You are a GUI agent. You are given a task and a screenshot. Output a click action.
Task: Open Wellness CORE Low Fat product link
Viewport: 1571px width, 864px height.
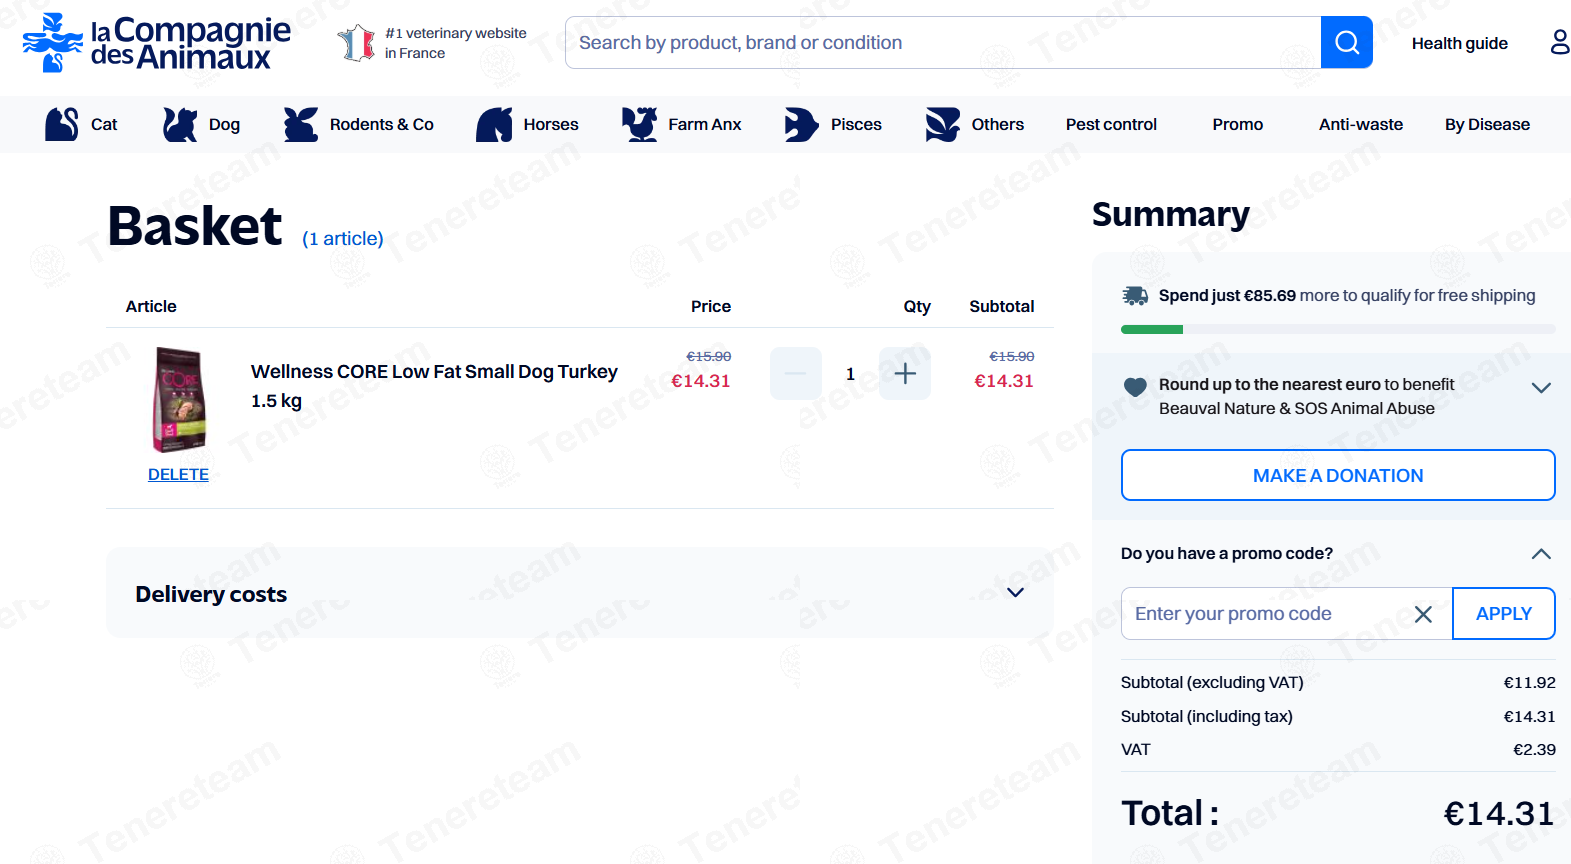tap(434, 385)
